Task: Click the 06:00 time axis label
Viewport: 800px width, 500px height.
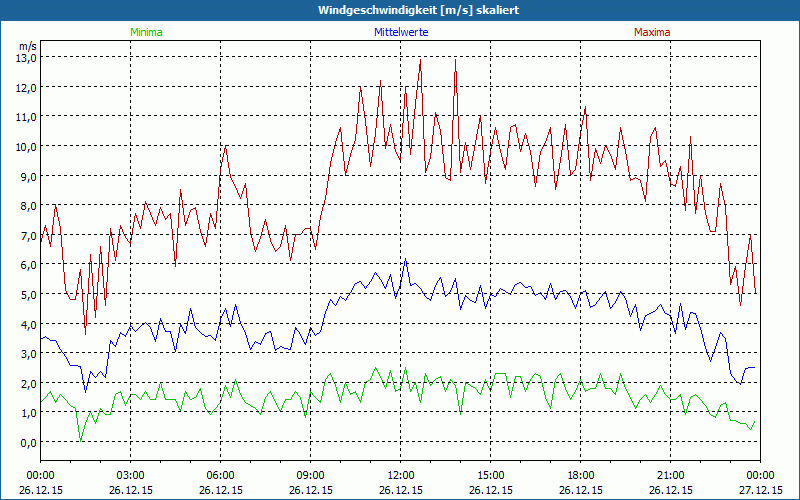Action: 220,476
